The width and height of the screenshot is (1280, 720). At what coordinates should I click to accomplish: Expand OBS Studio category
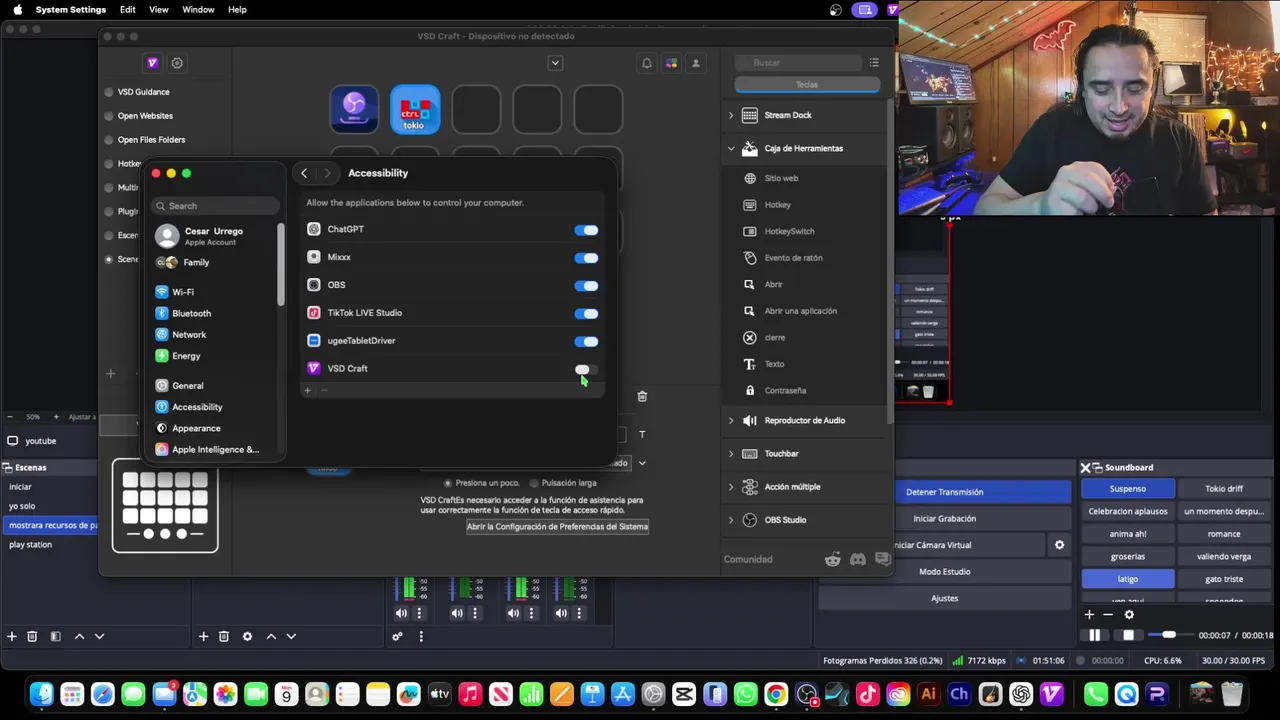[x=730, y=520]
